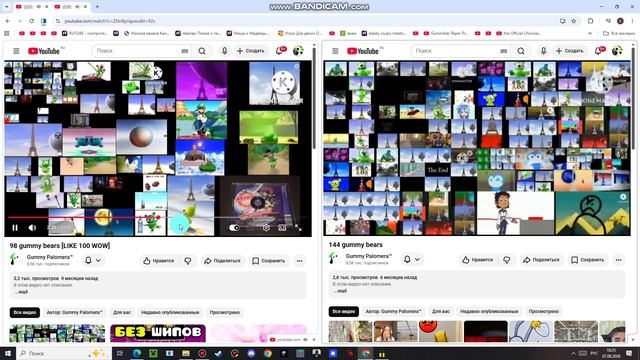This screenshot has width=640, height=360.
Task: Open the new tab plus button
Action: (97, 7)
